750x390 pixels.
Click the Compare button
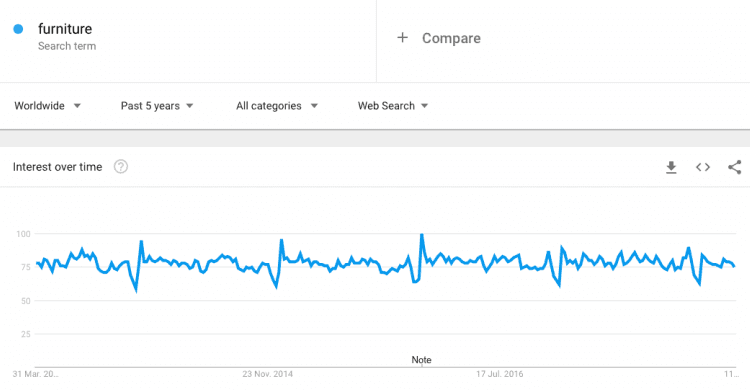tap(439, 38)
